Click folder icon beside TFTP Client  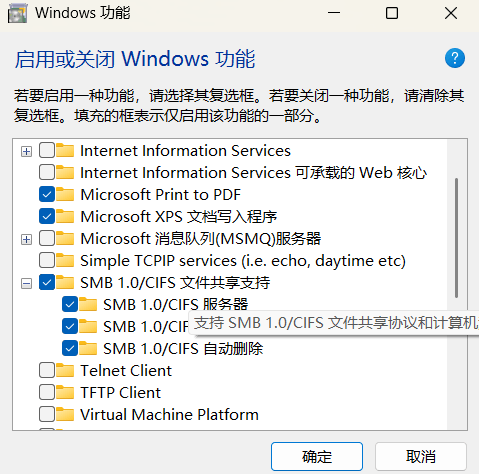65,392
